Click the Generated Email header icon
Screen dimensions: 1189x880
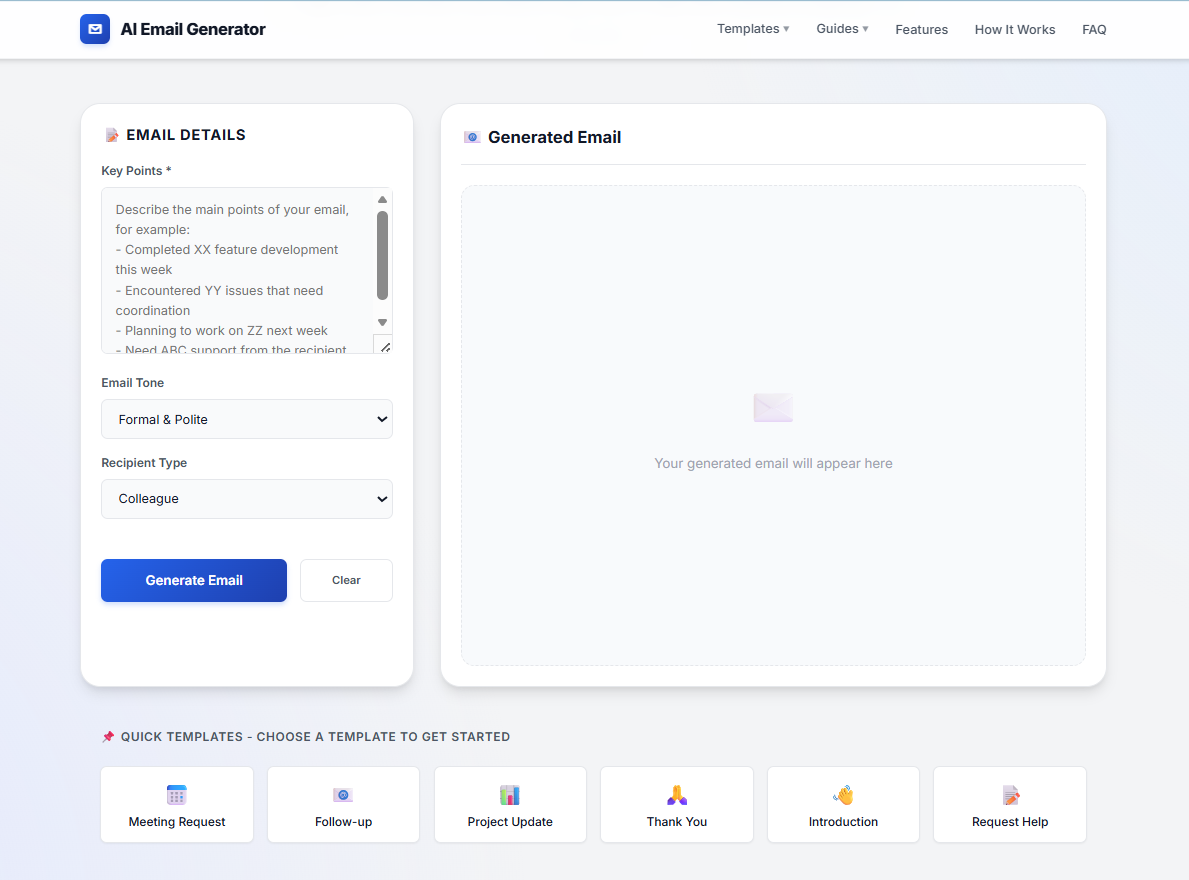(x=471, y=136)
